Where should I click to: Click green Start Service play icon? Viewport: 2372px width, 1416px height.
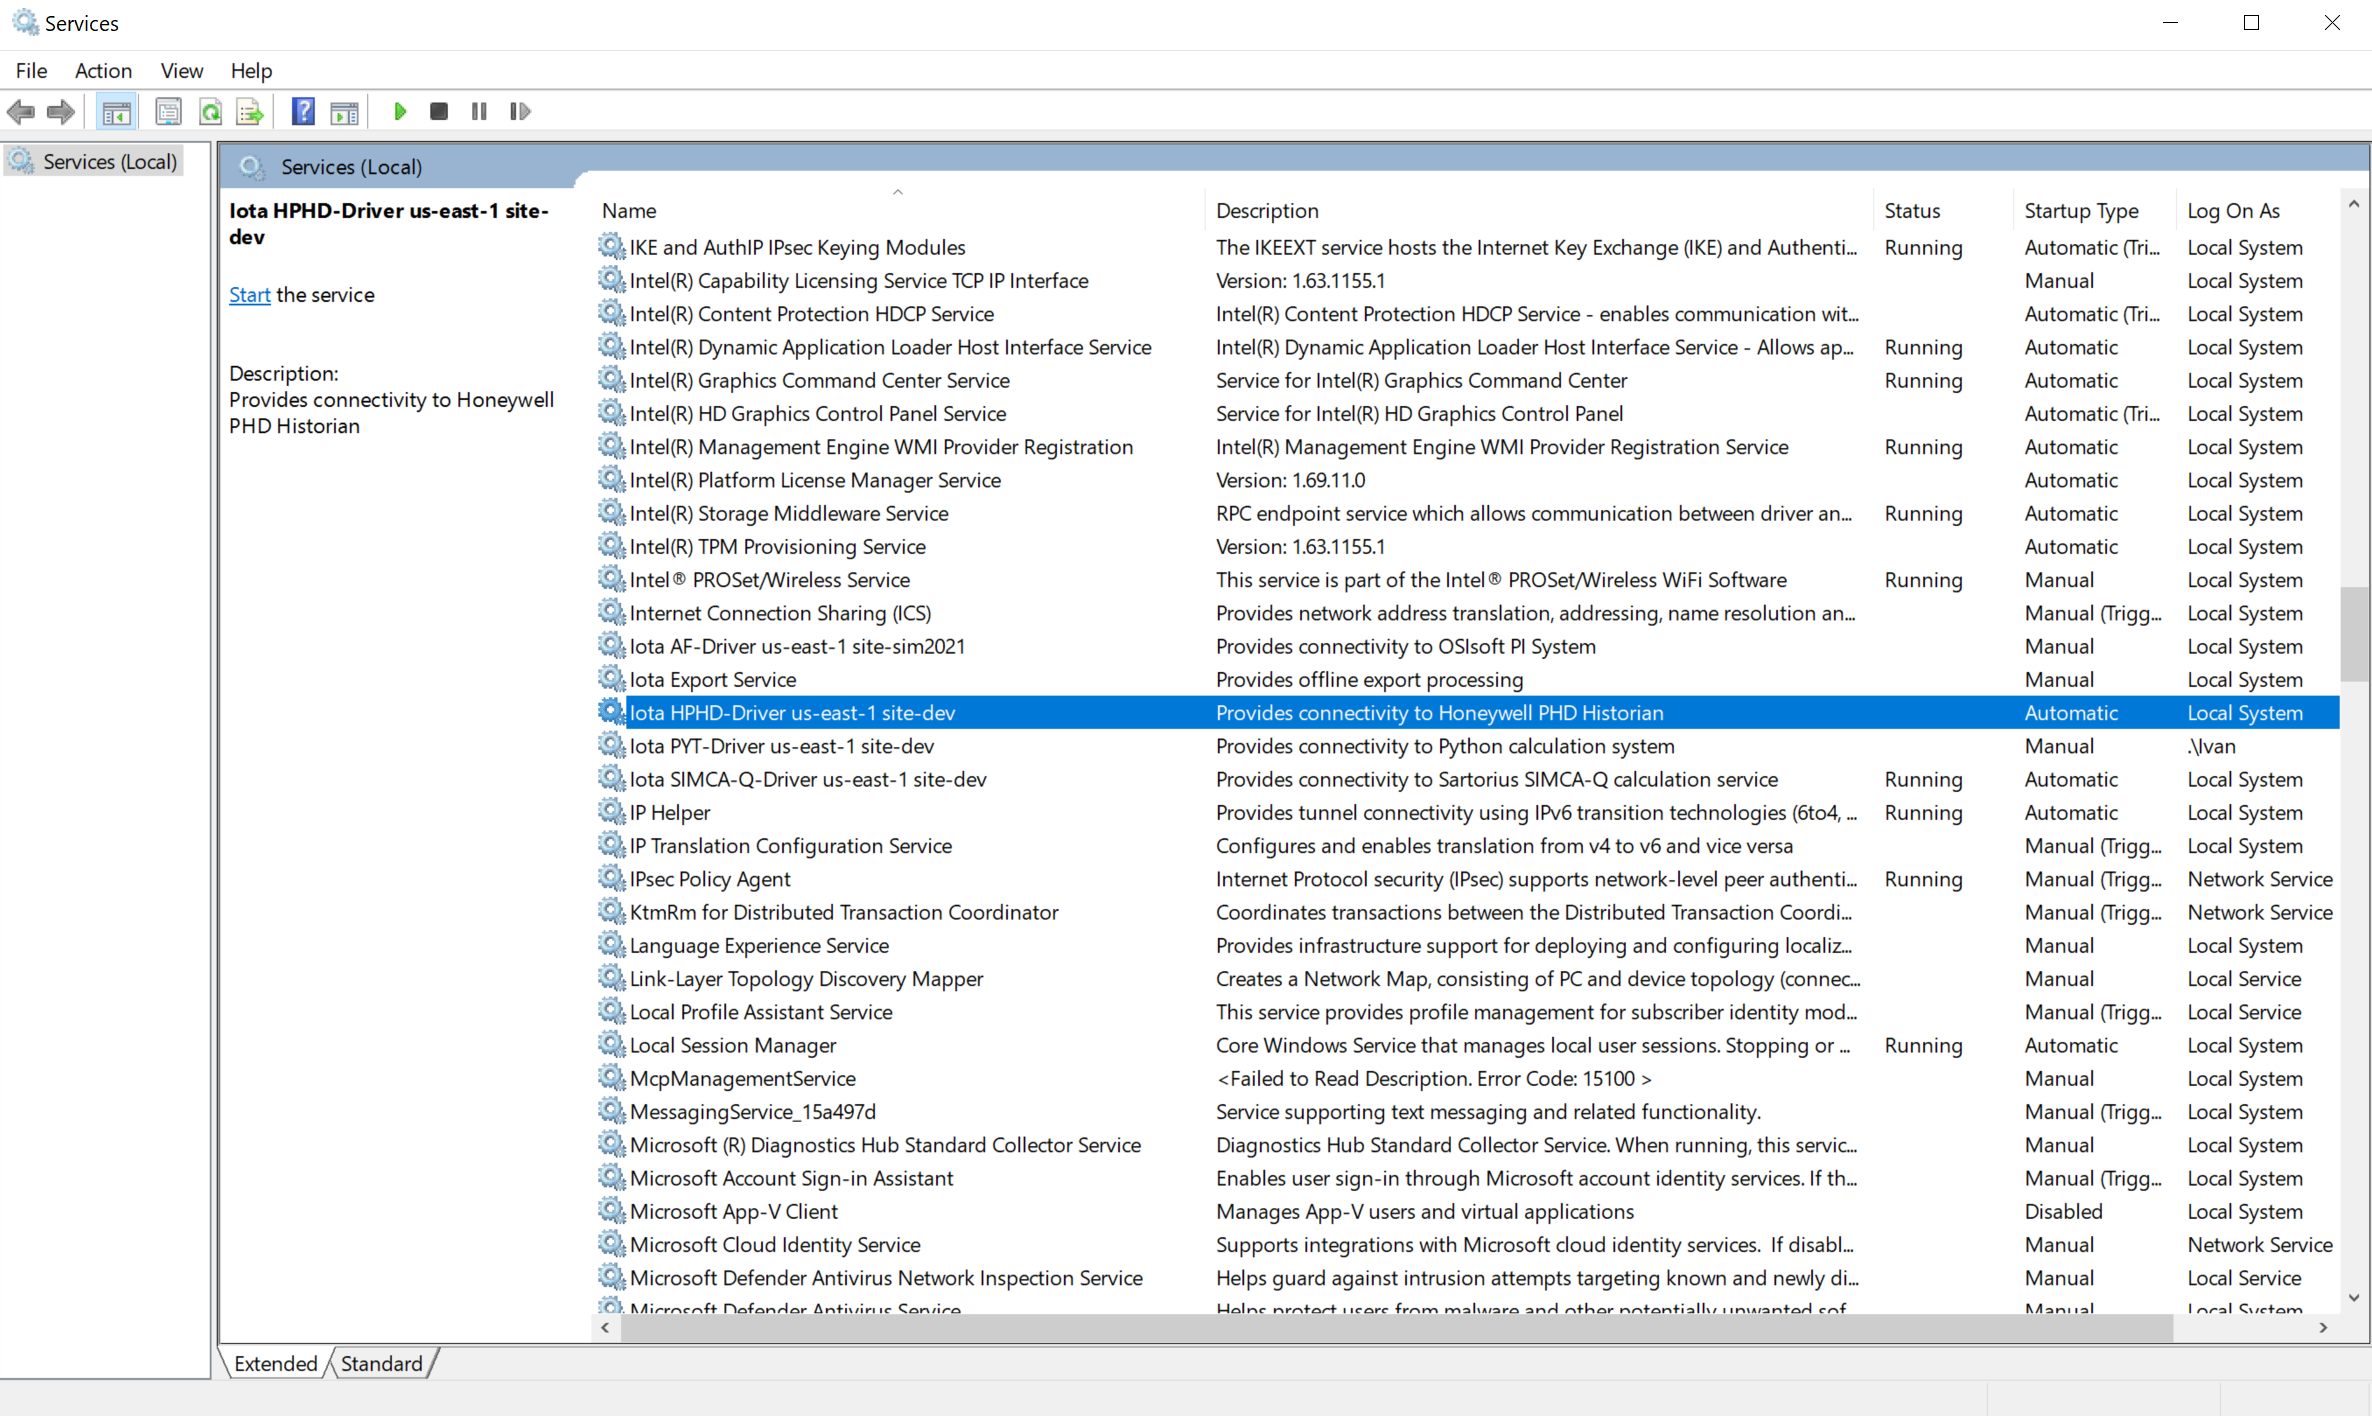400,111
